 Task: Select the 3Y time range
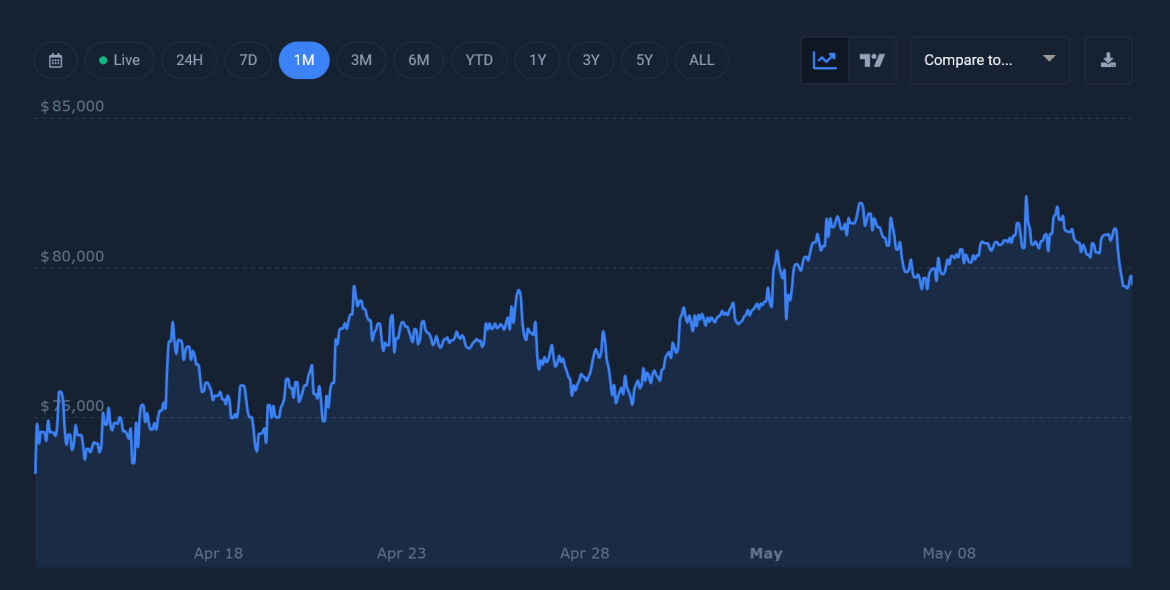[591, 60]
